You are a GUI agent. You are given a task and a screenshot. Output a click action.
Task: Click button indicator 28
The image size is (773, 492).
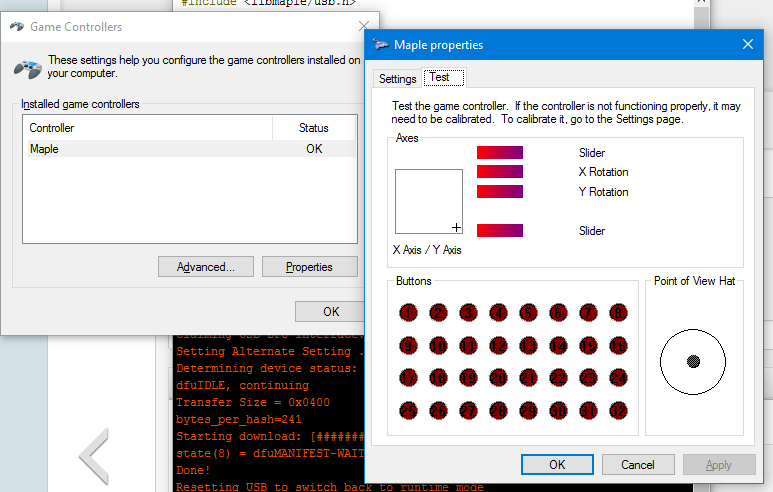click(498, 411)
